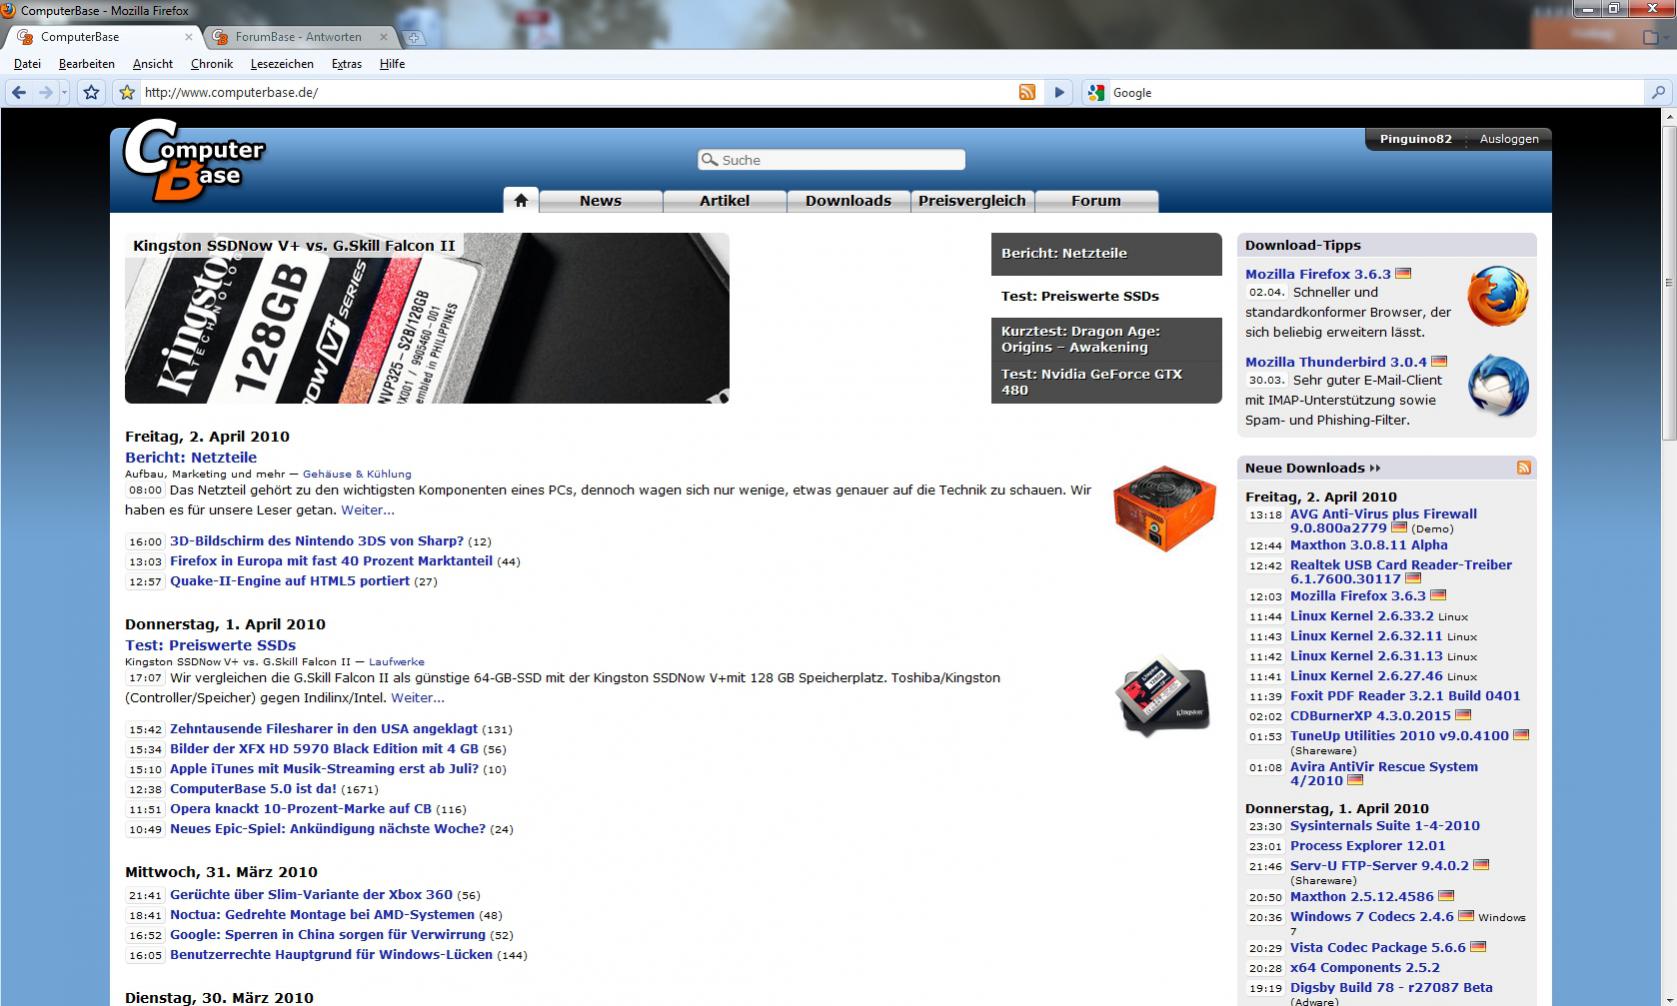
Task: Open Test: Preiswerte SSDs article headline
Action: pos(210,645)
